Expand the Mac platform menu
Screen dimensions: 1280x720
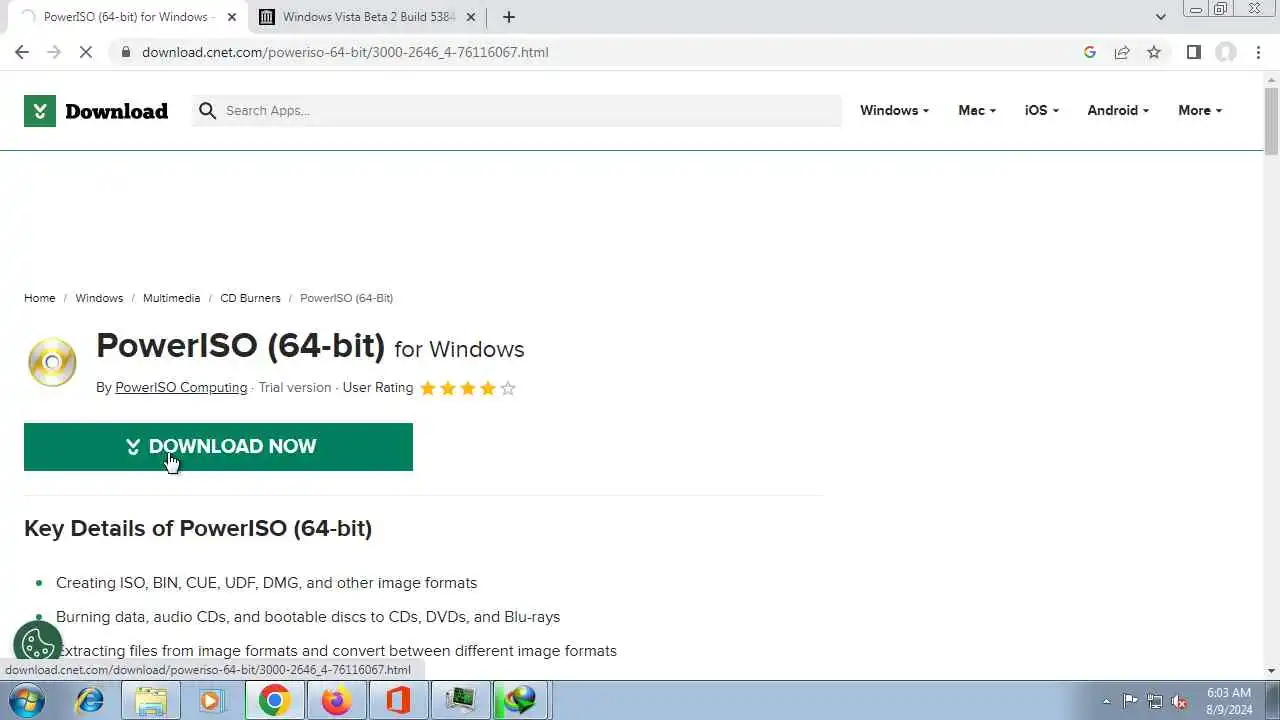click(977, 110)
